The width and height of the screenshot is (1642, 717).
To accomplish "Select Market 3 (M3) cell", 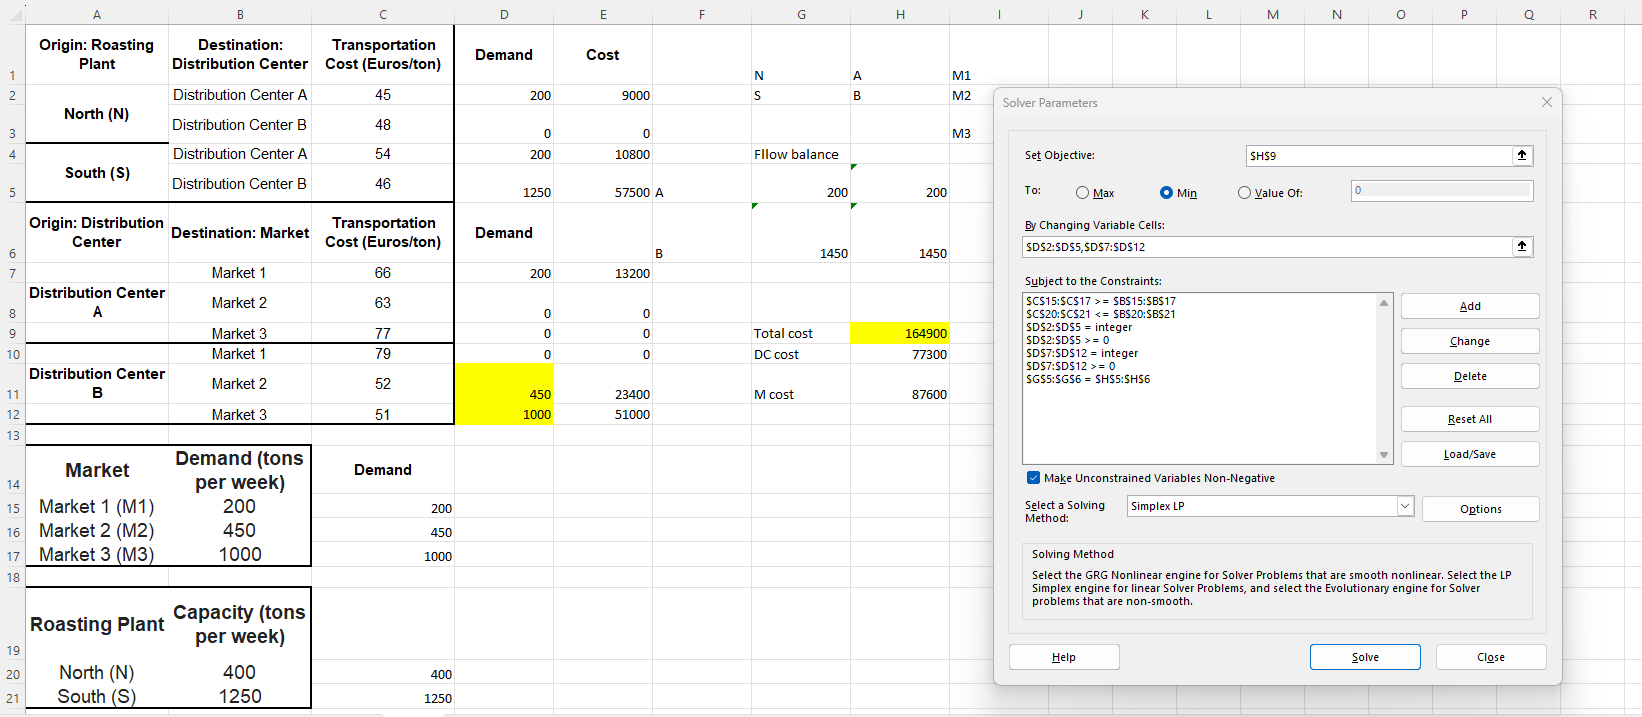I will (x=97, y=555).
